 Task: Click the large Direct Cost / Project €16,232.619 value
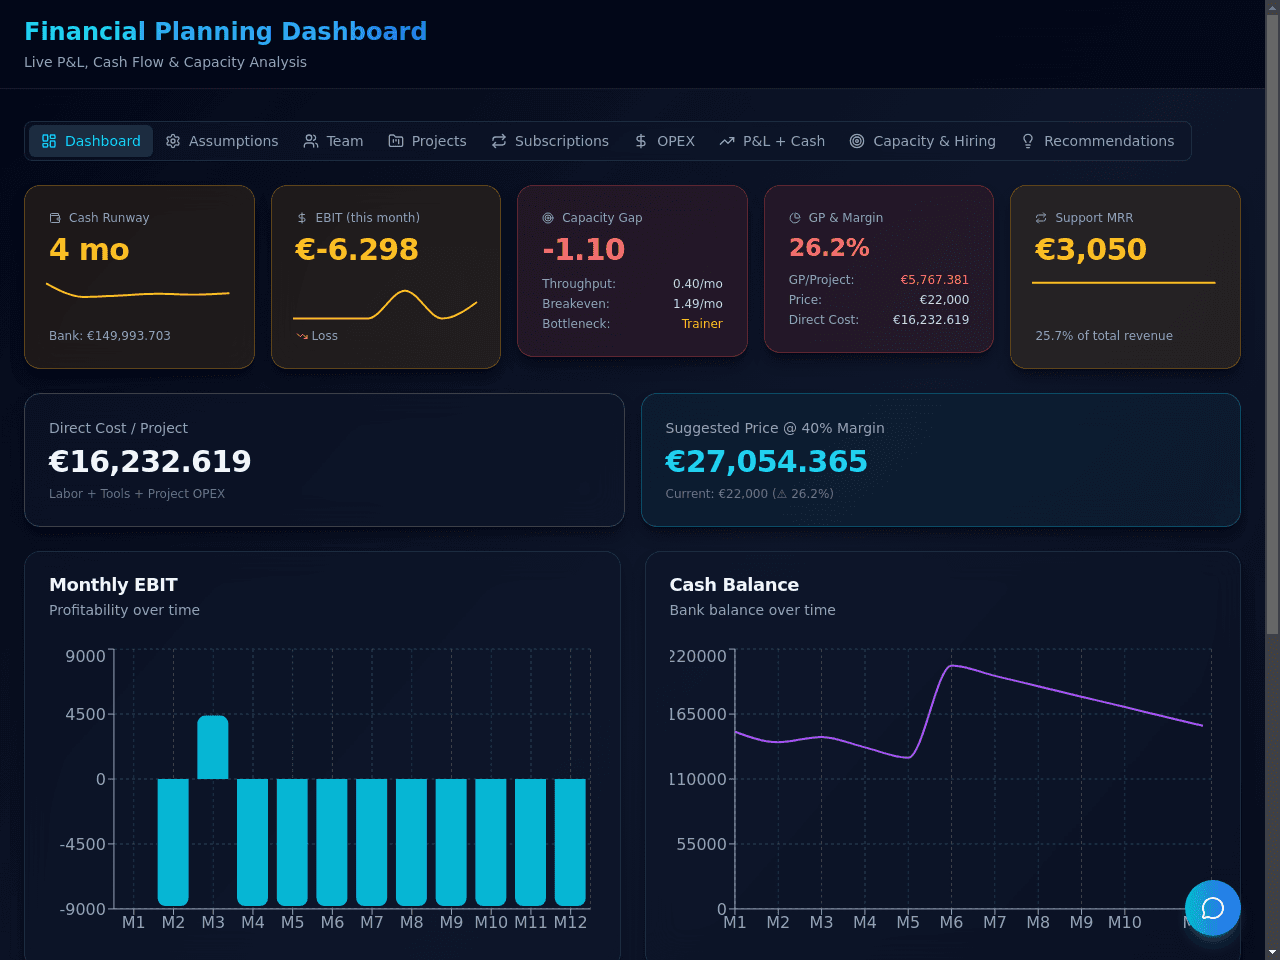[x=150, y=461]
